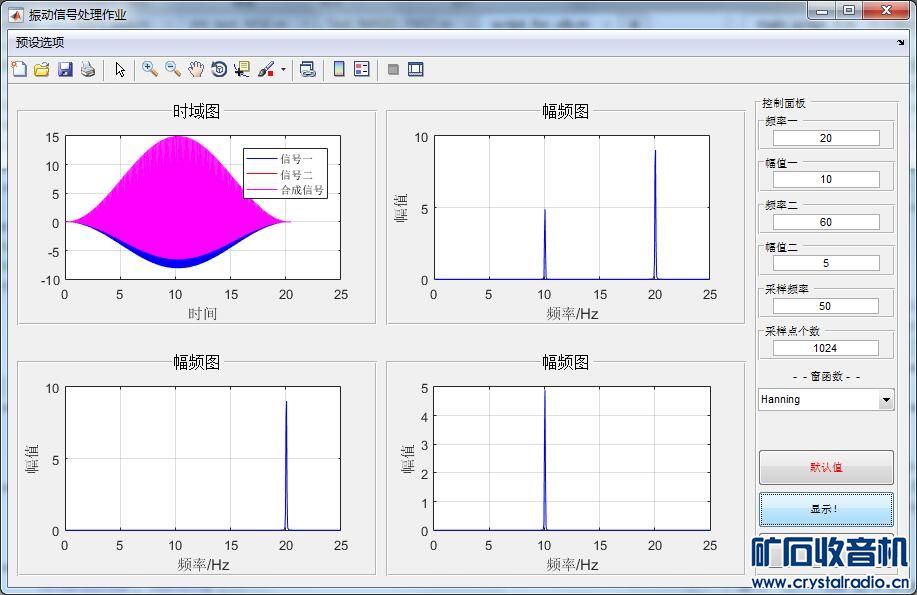Click the 显示! display button
Screen dimensions: 917x595
(826, 509)
